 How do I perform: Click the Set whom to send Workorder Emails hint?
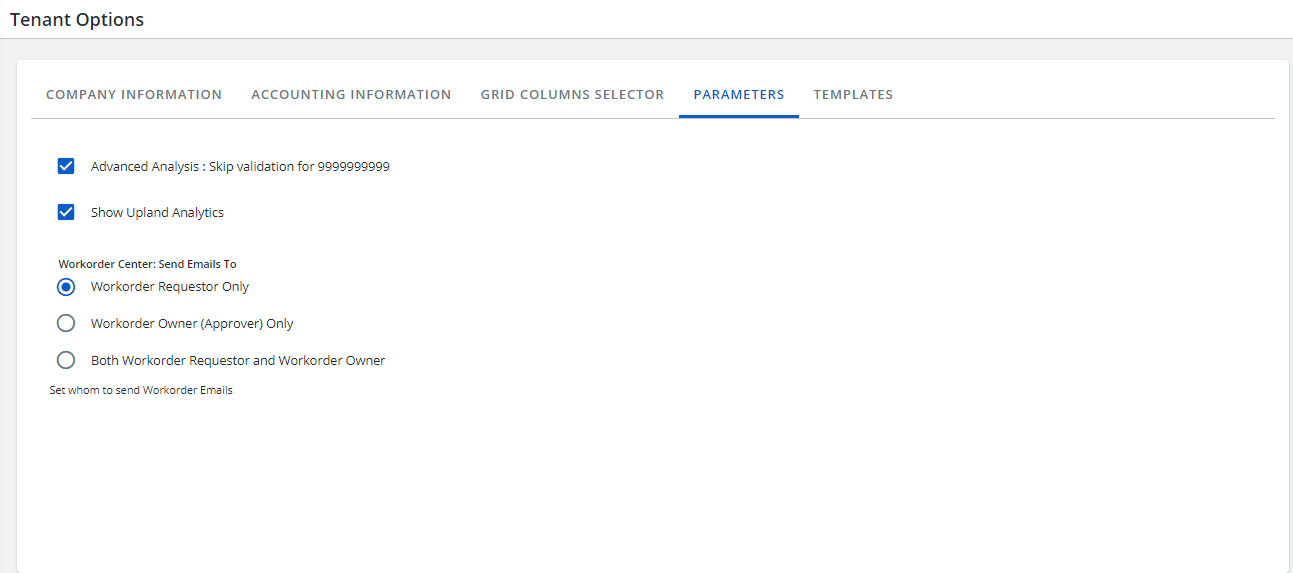pyautogui.click(x=141, y=390)
